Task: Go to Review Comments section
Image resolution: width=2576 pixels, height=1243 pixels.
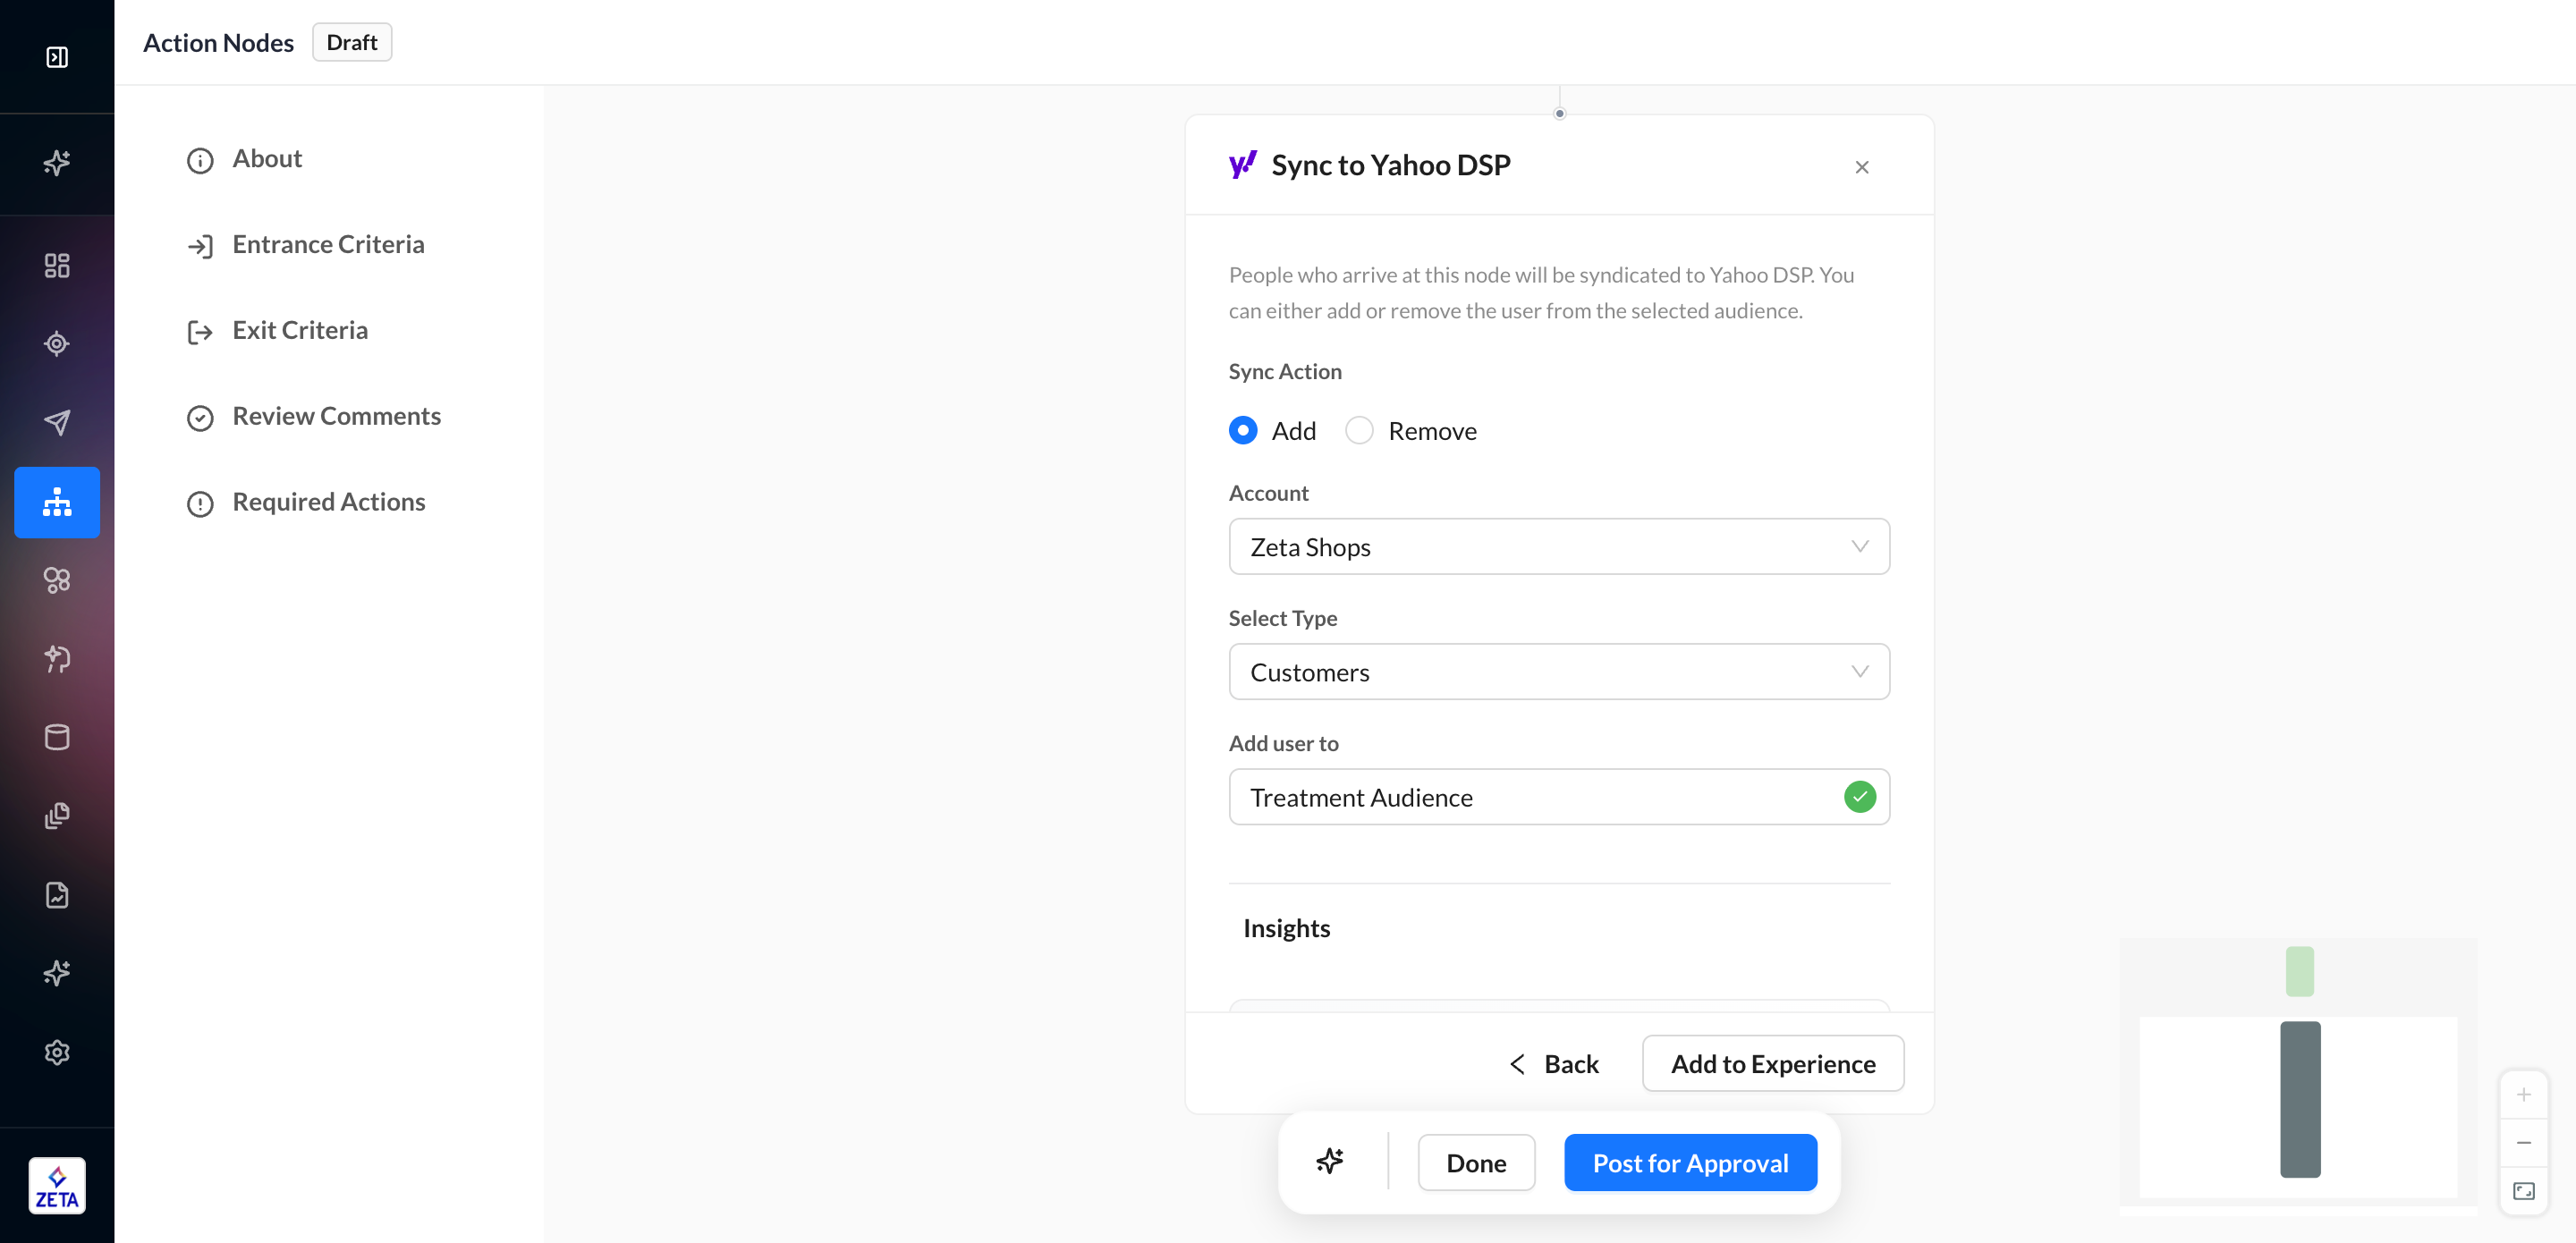Action: point(336,416)
